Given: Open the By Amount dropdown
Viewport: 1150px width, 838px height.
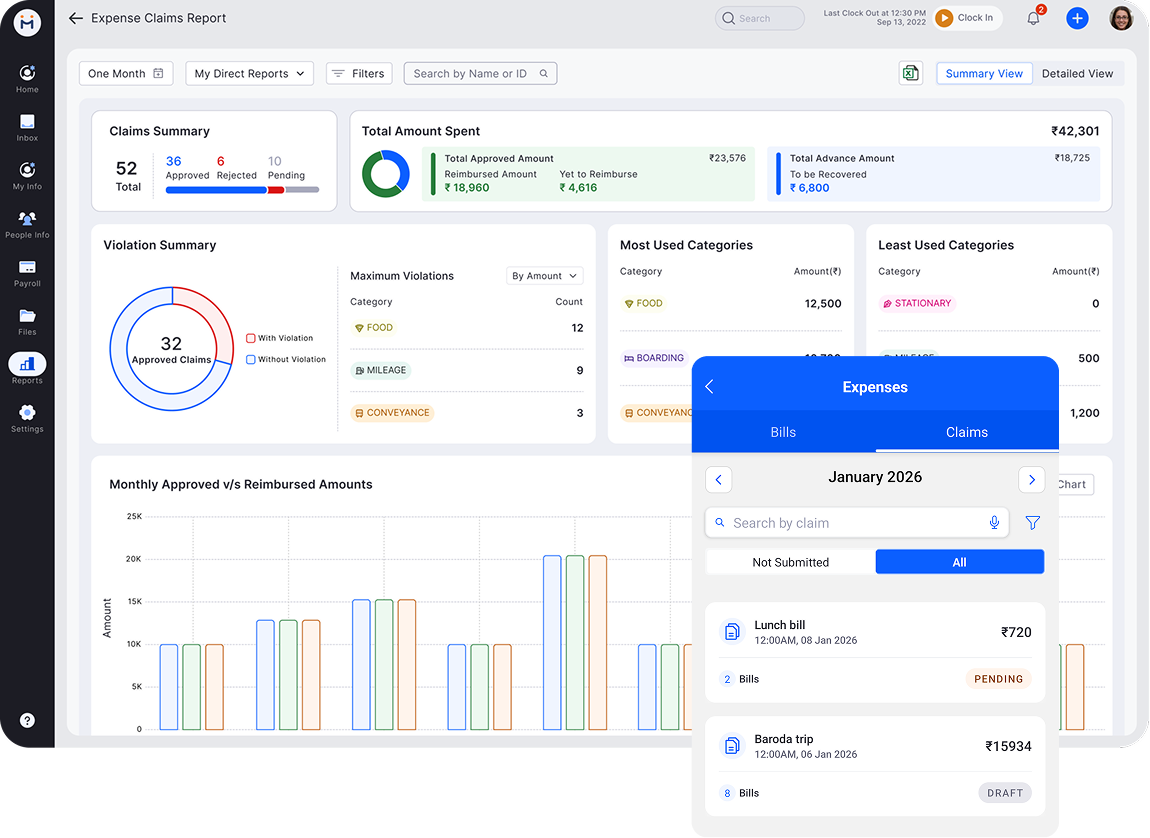Looking at the screenshot, I should [544, 276].
